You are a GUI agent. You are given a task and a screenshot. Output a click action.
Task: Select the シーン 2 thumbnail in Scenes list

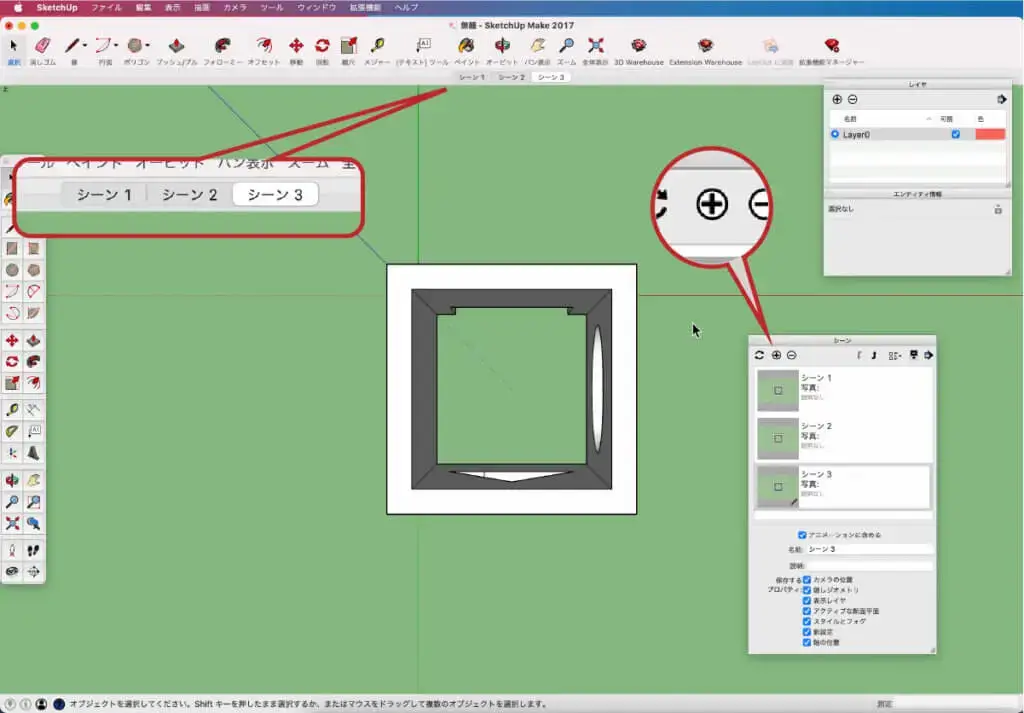[777, 438]
